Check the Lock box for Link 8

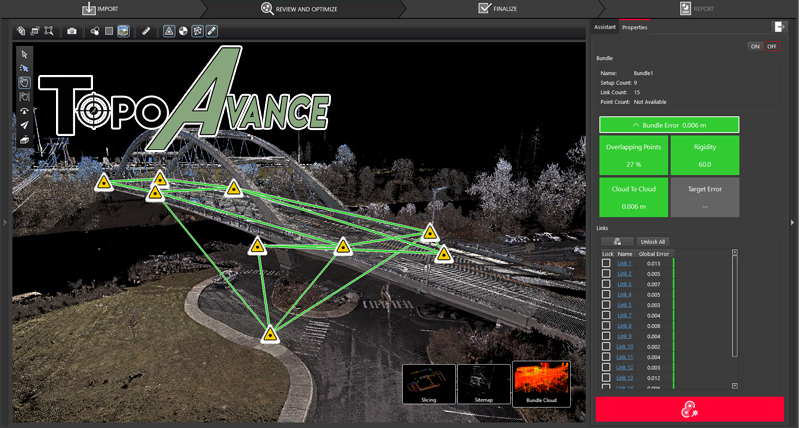pos(606,325)
